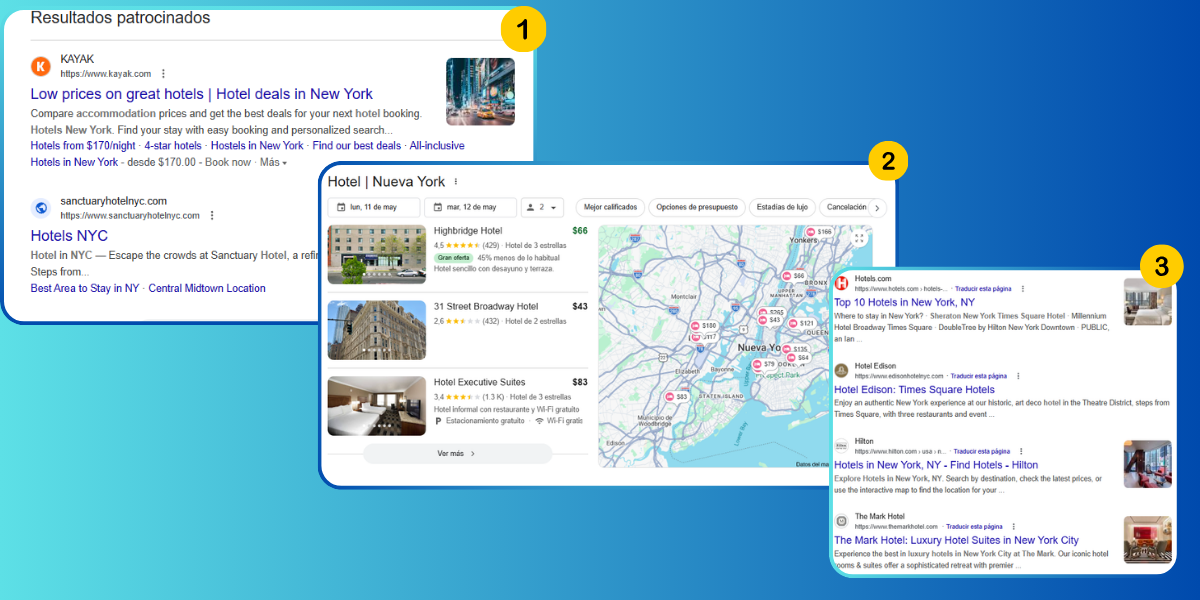Select the Opciones de presupuesto filter chip
The height and width of the screenshot is (600, 1200).
pos(698,208)
